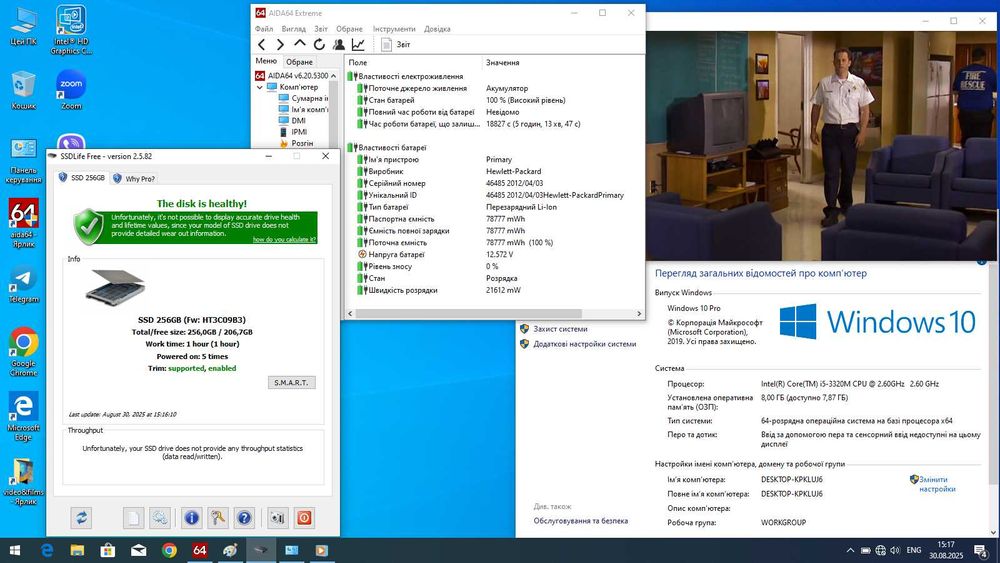Viewport: 1000px width, 563px height.
Task: Click the Звіт report toolbar button
Action: [396, 44]
